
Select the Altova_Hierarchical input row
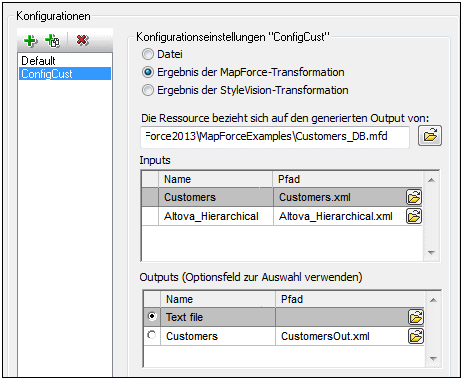pyautogui.click(x=282, y=216)
